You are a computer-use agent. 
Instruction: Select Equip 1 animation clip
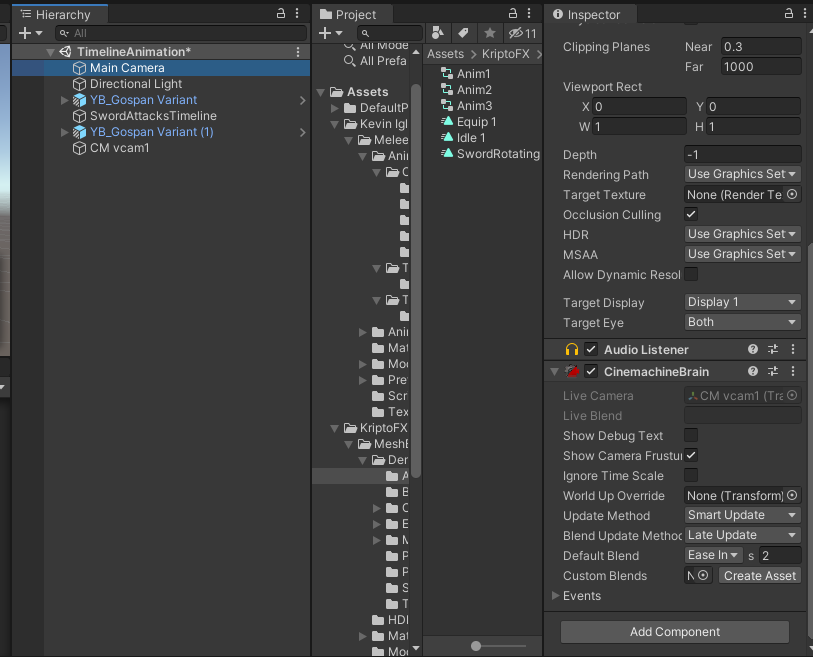[x=468, y=122]
